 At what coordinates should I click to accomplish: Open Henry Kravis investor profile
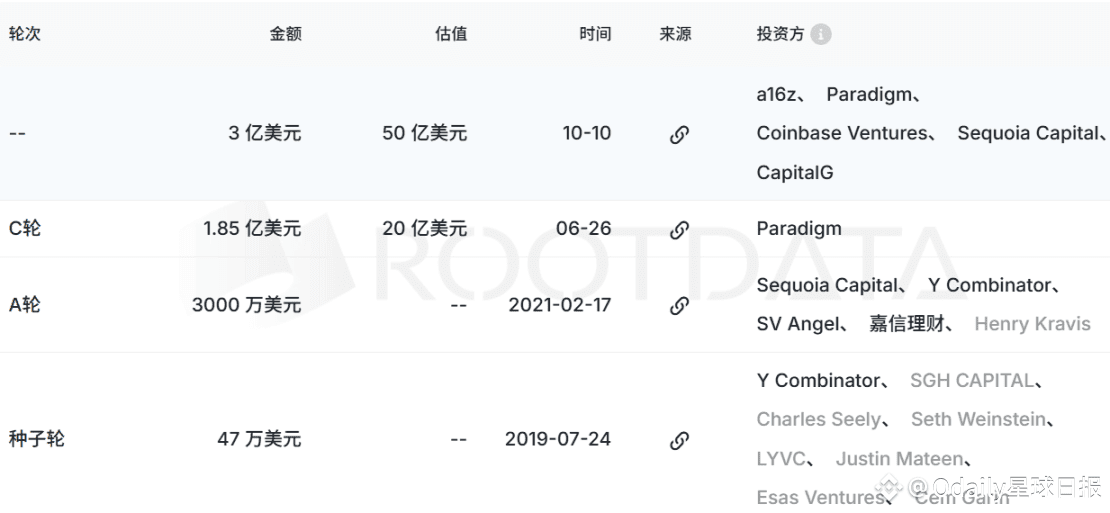(x=1032, y=324)
